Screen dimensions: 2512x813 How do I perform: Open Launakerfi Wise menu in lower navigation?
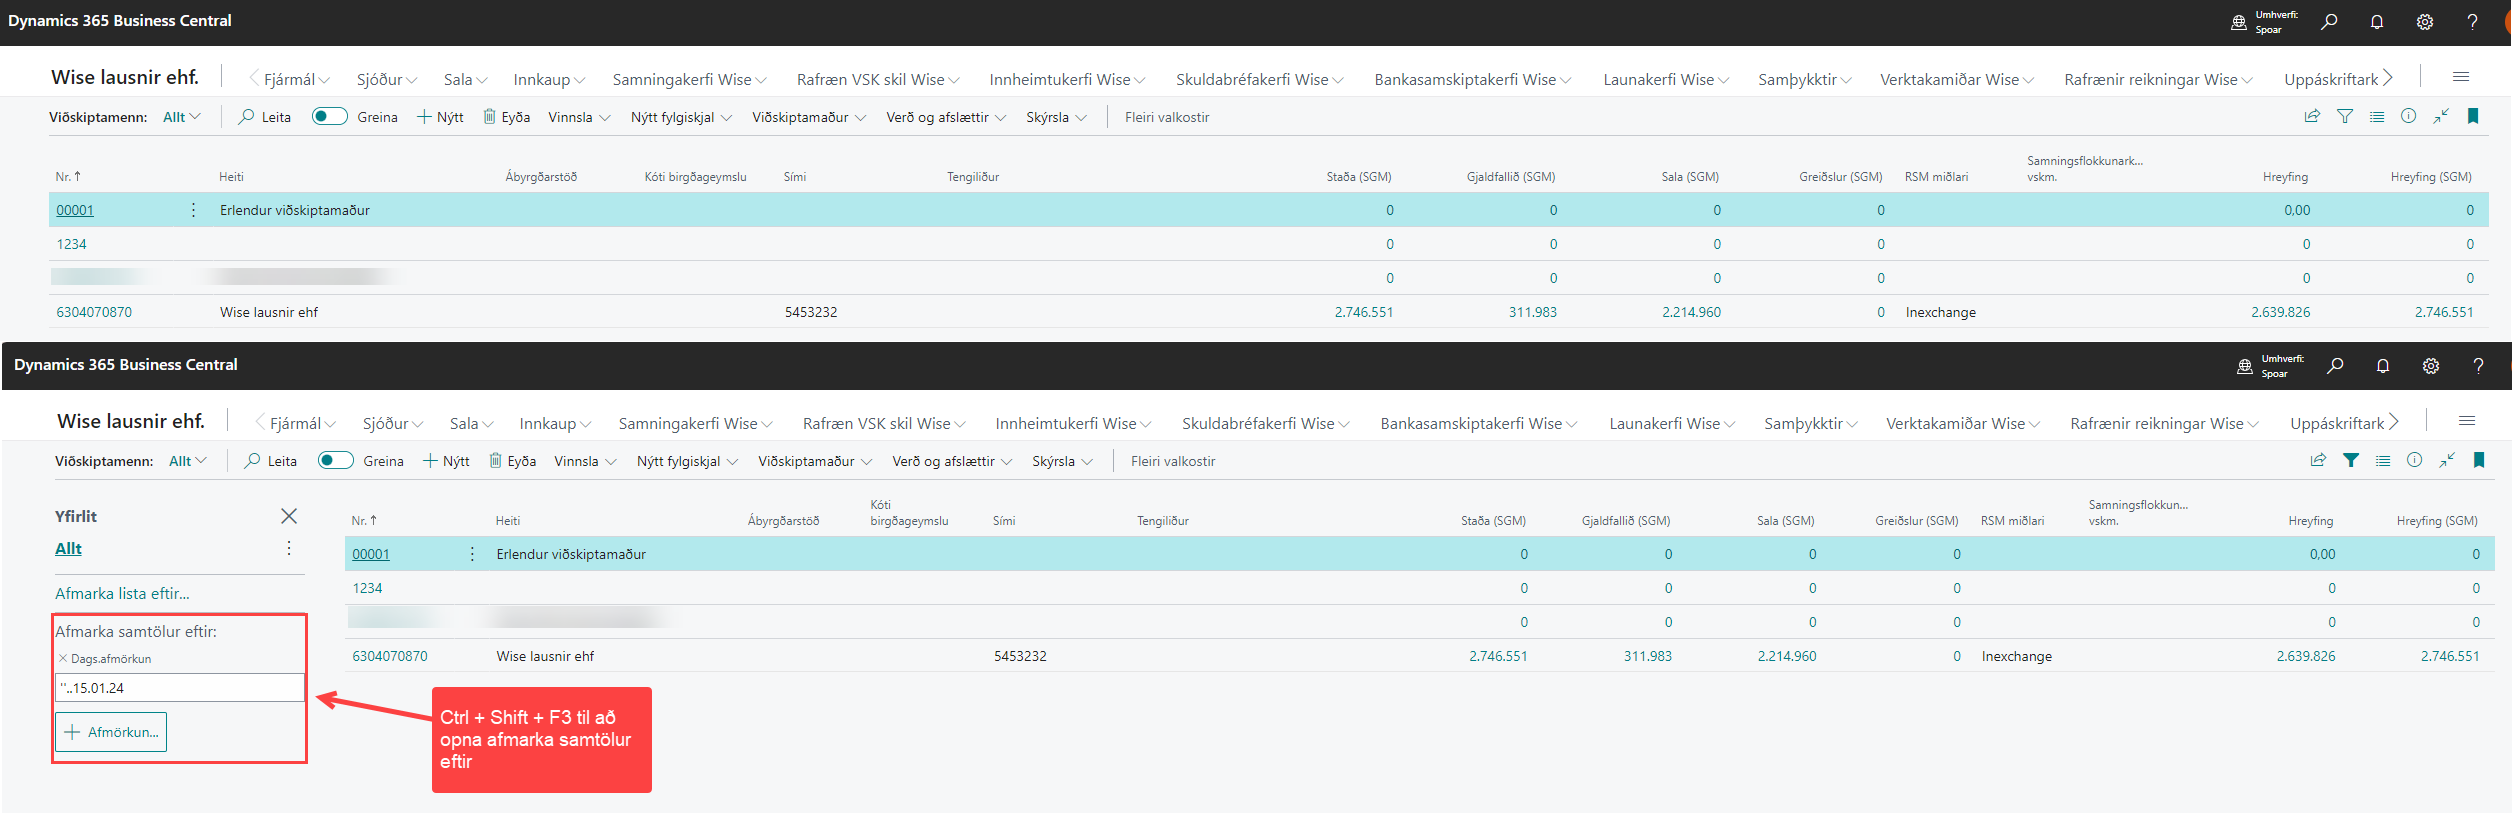1672,423
